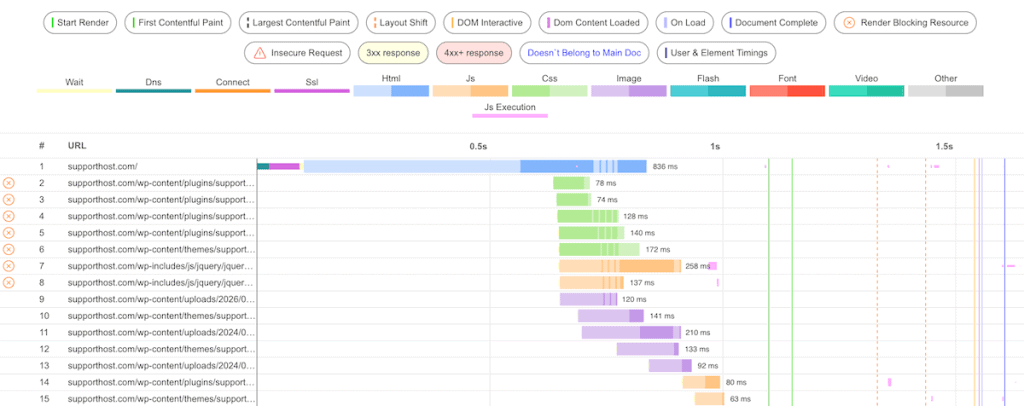Click the 63 ms duration label
1024x406 pixels.
coord(740,399)
